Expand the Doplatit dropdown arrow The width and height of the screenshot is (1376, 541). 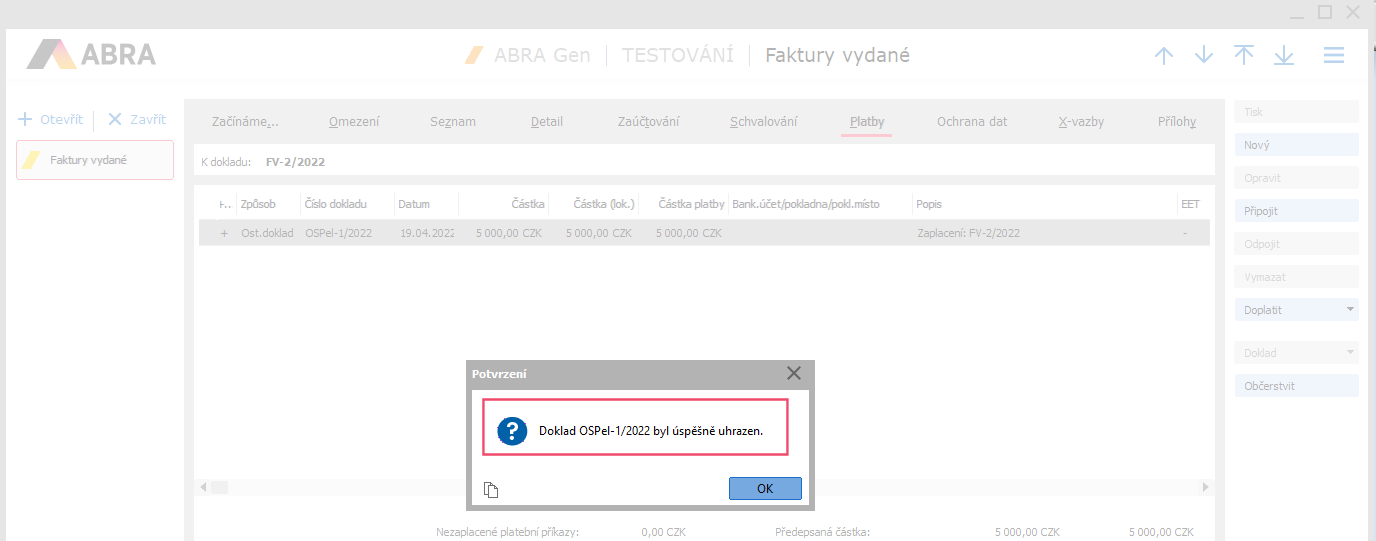point(1351,310)
